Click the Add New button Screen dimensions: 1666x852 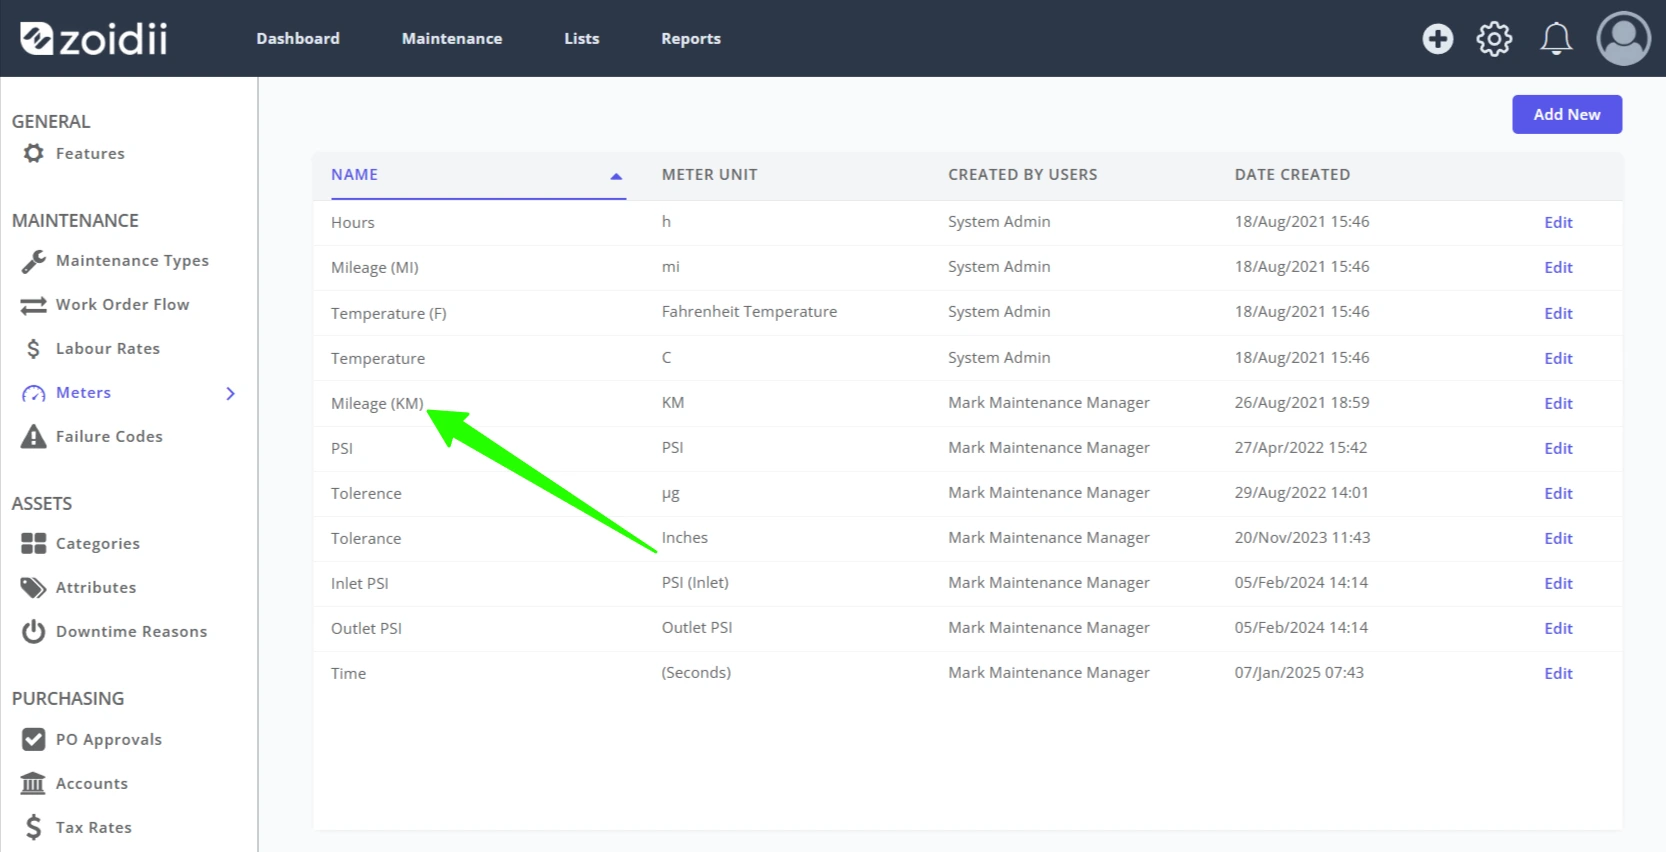[1567, 114]
